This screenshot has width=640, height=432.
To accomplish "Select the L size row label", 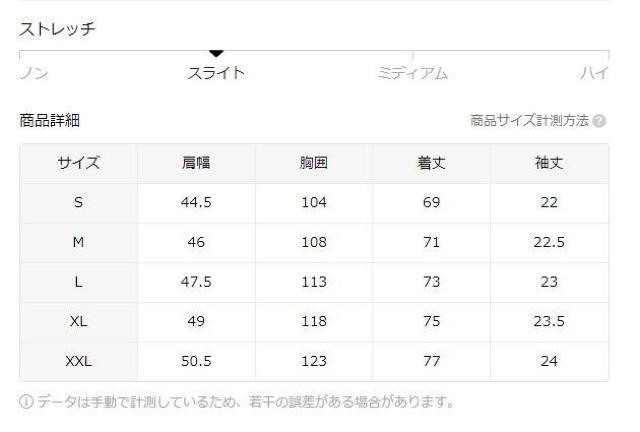I will (78, 282).
